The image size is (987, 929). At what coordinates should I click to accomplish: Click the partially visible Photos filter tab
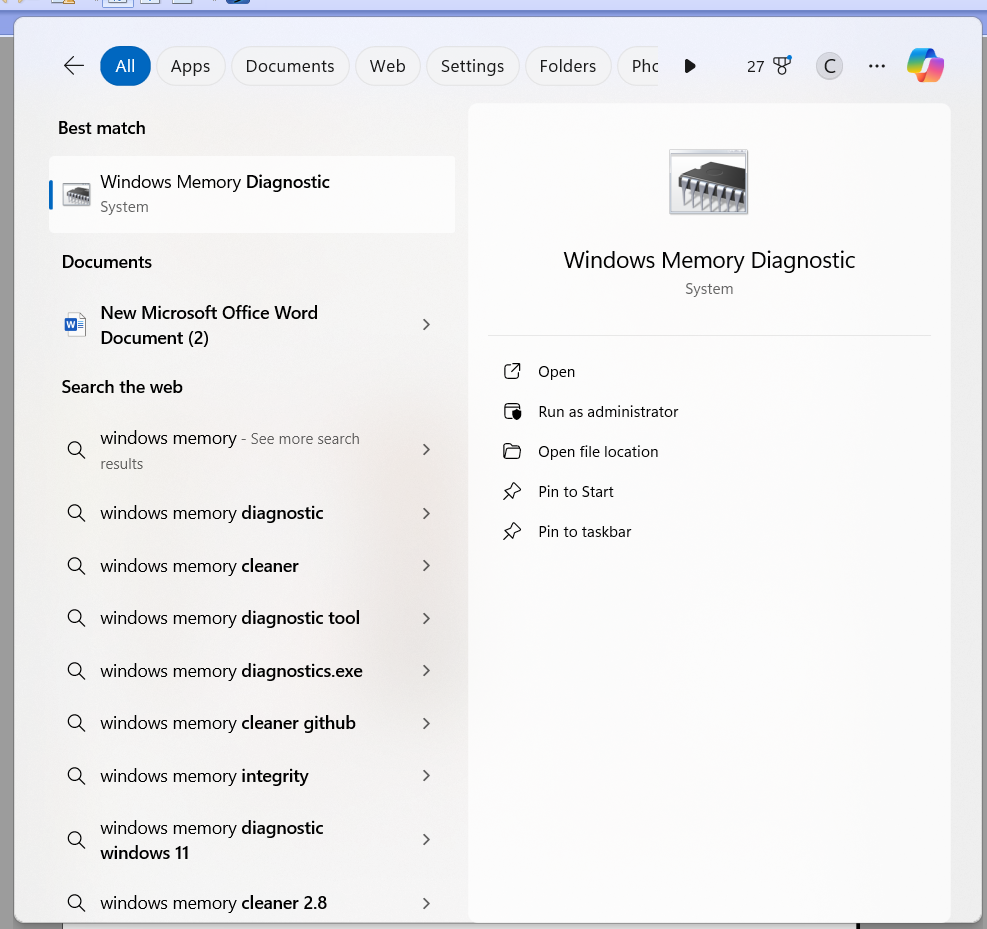(640, 65)
